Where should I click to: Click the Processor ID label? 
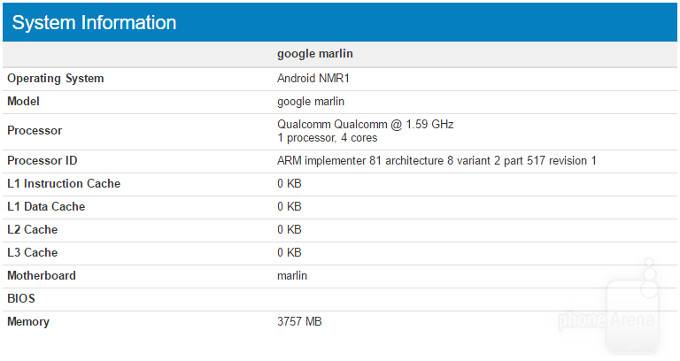click(42, 161)
